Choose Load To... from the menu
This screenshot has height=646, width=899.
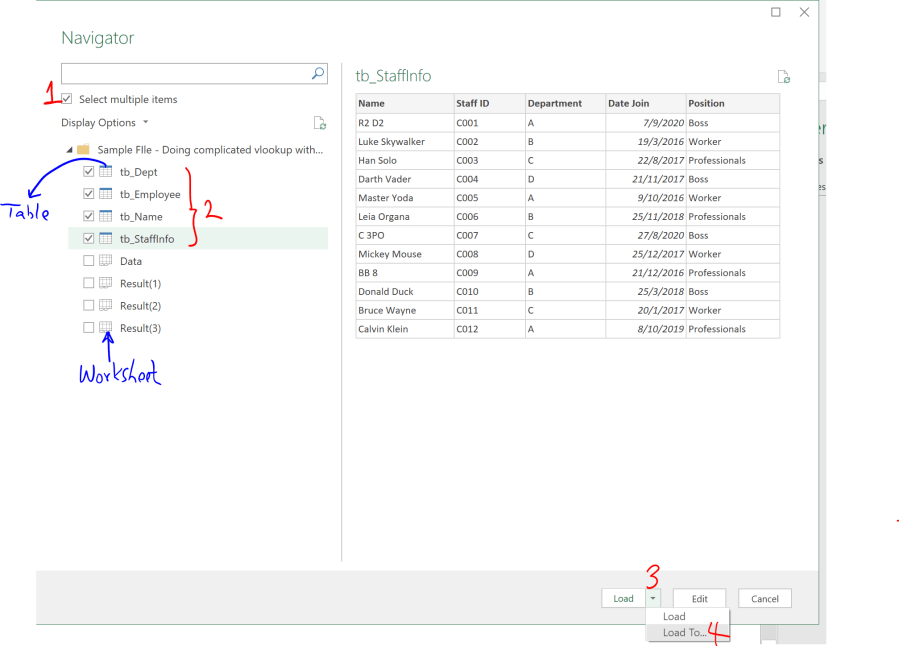click(x=684, y=632)
